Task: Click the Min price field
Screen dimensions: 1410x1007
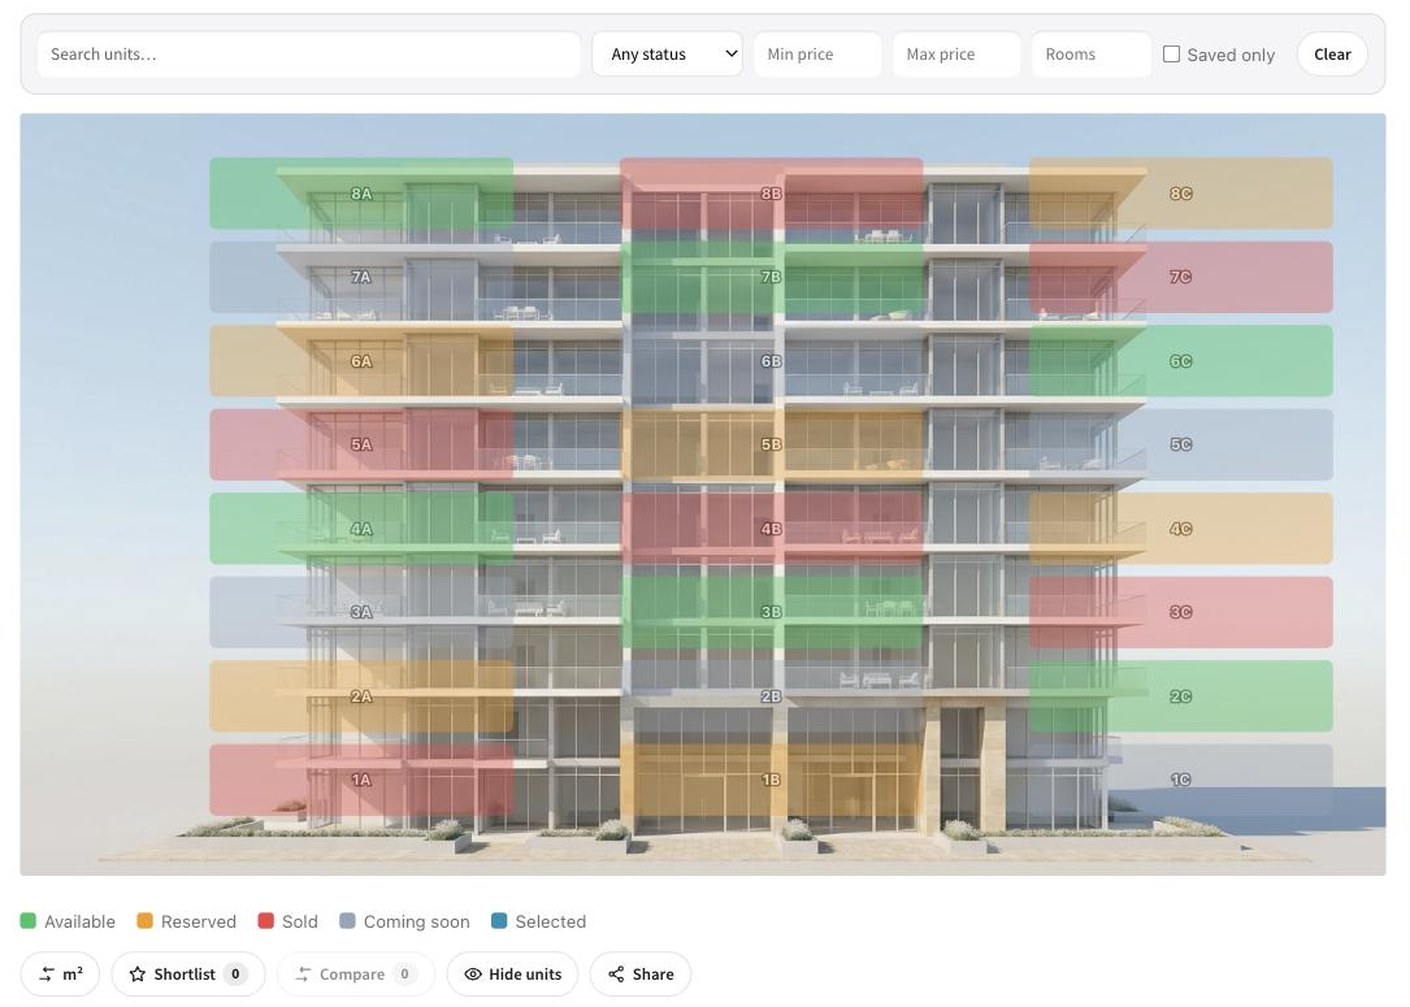Action: 818,54
